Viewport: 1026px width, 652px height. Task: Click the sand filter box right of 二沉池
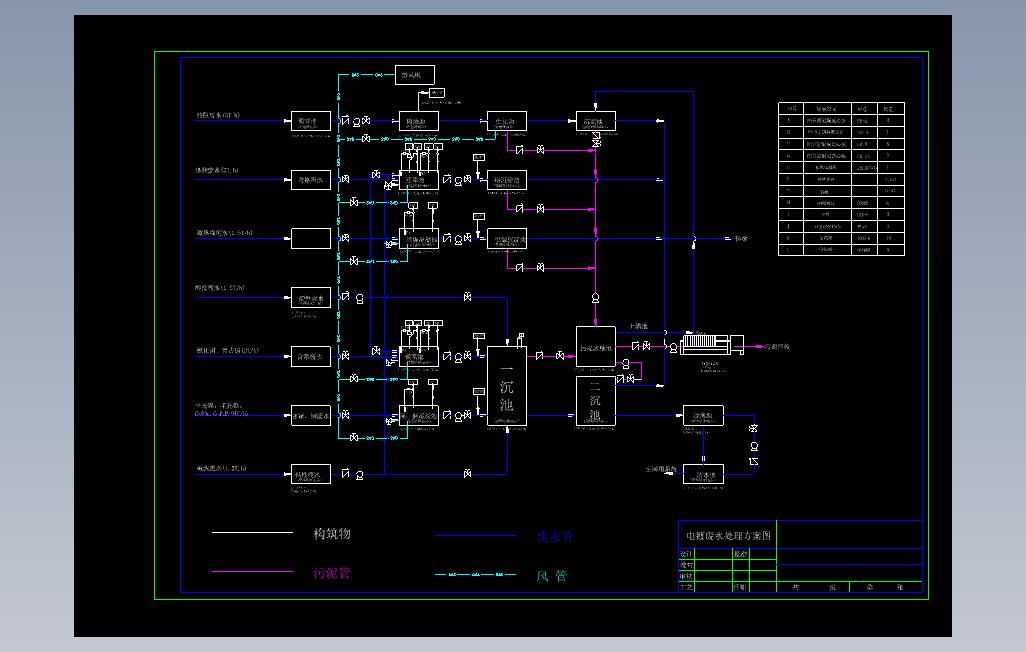tap(703, 416)
